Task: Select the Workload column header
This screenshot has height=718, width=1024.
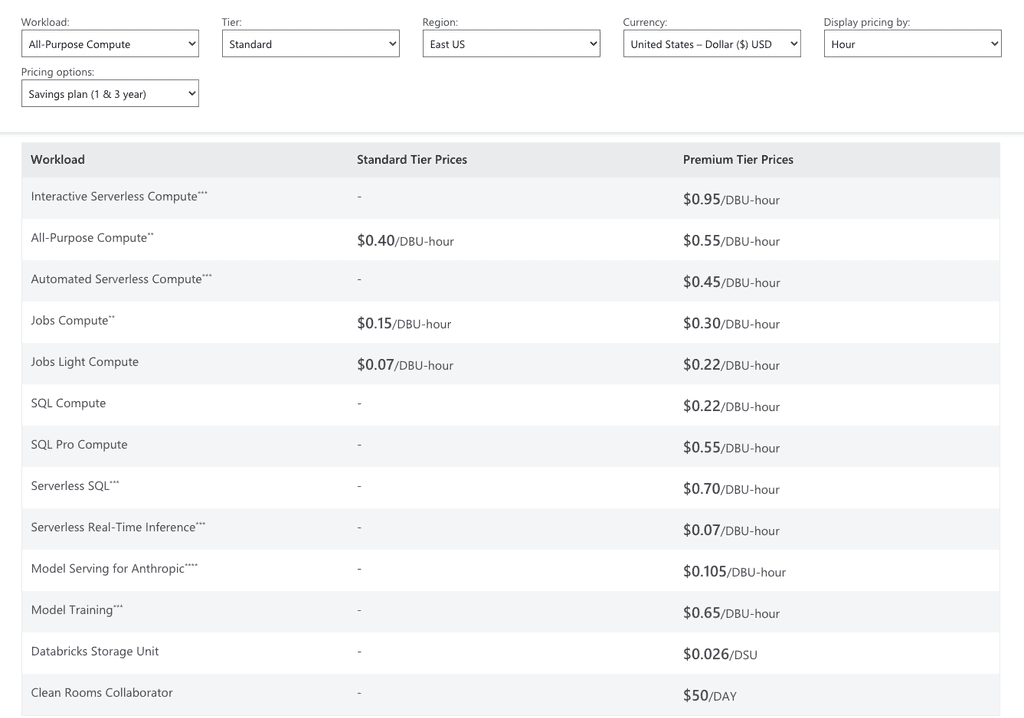Action: pos(57,159)
